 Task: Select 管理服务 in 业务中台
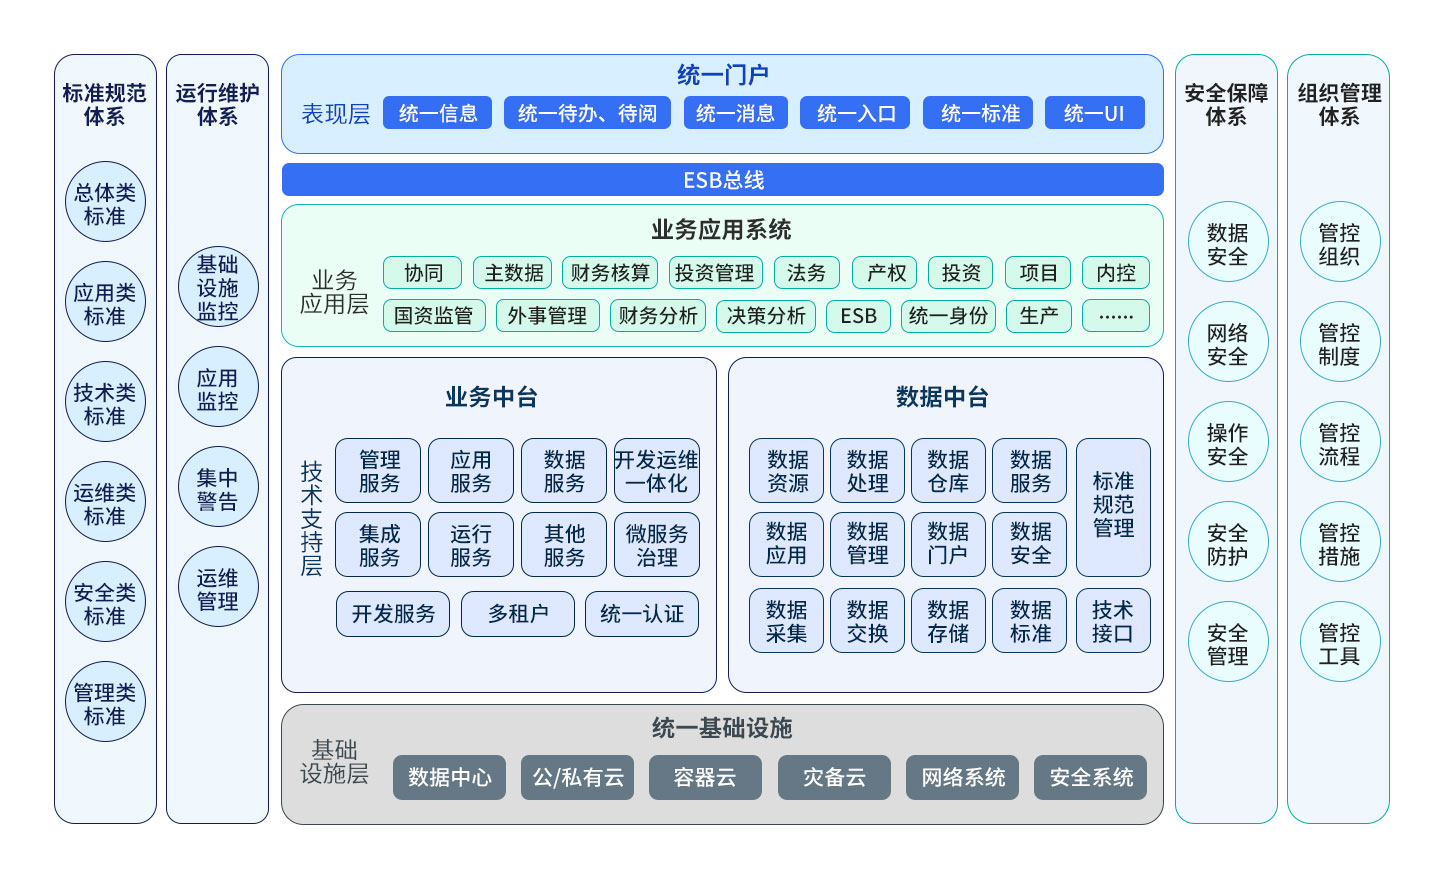pyautogui.click(x=378, y=471)
